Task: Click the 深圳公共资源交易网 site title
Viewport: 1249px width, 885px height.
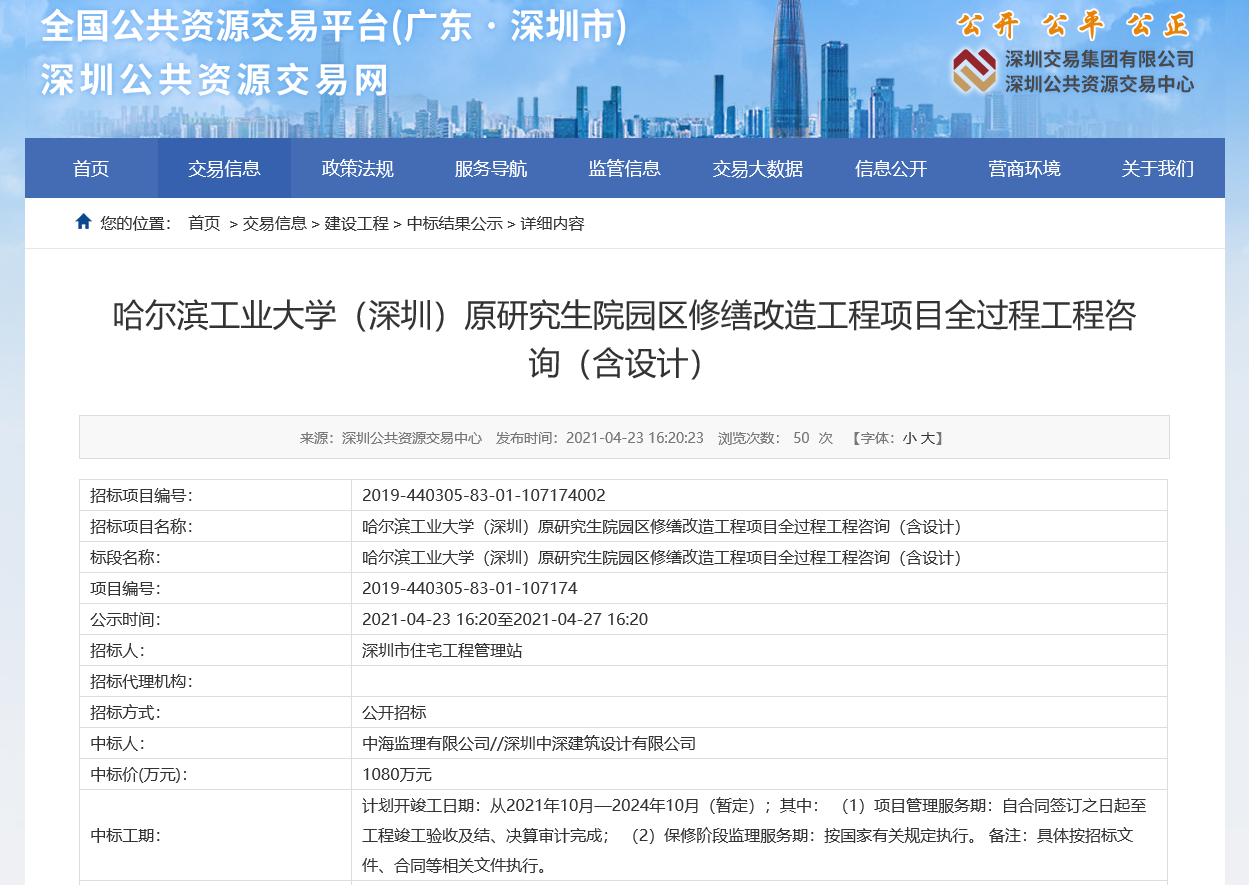Action: tap(214, 80)
